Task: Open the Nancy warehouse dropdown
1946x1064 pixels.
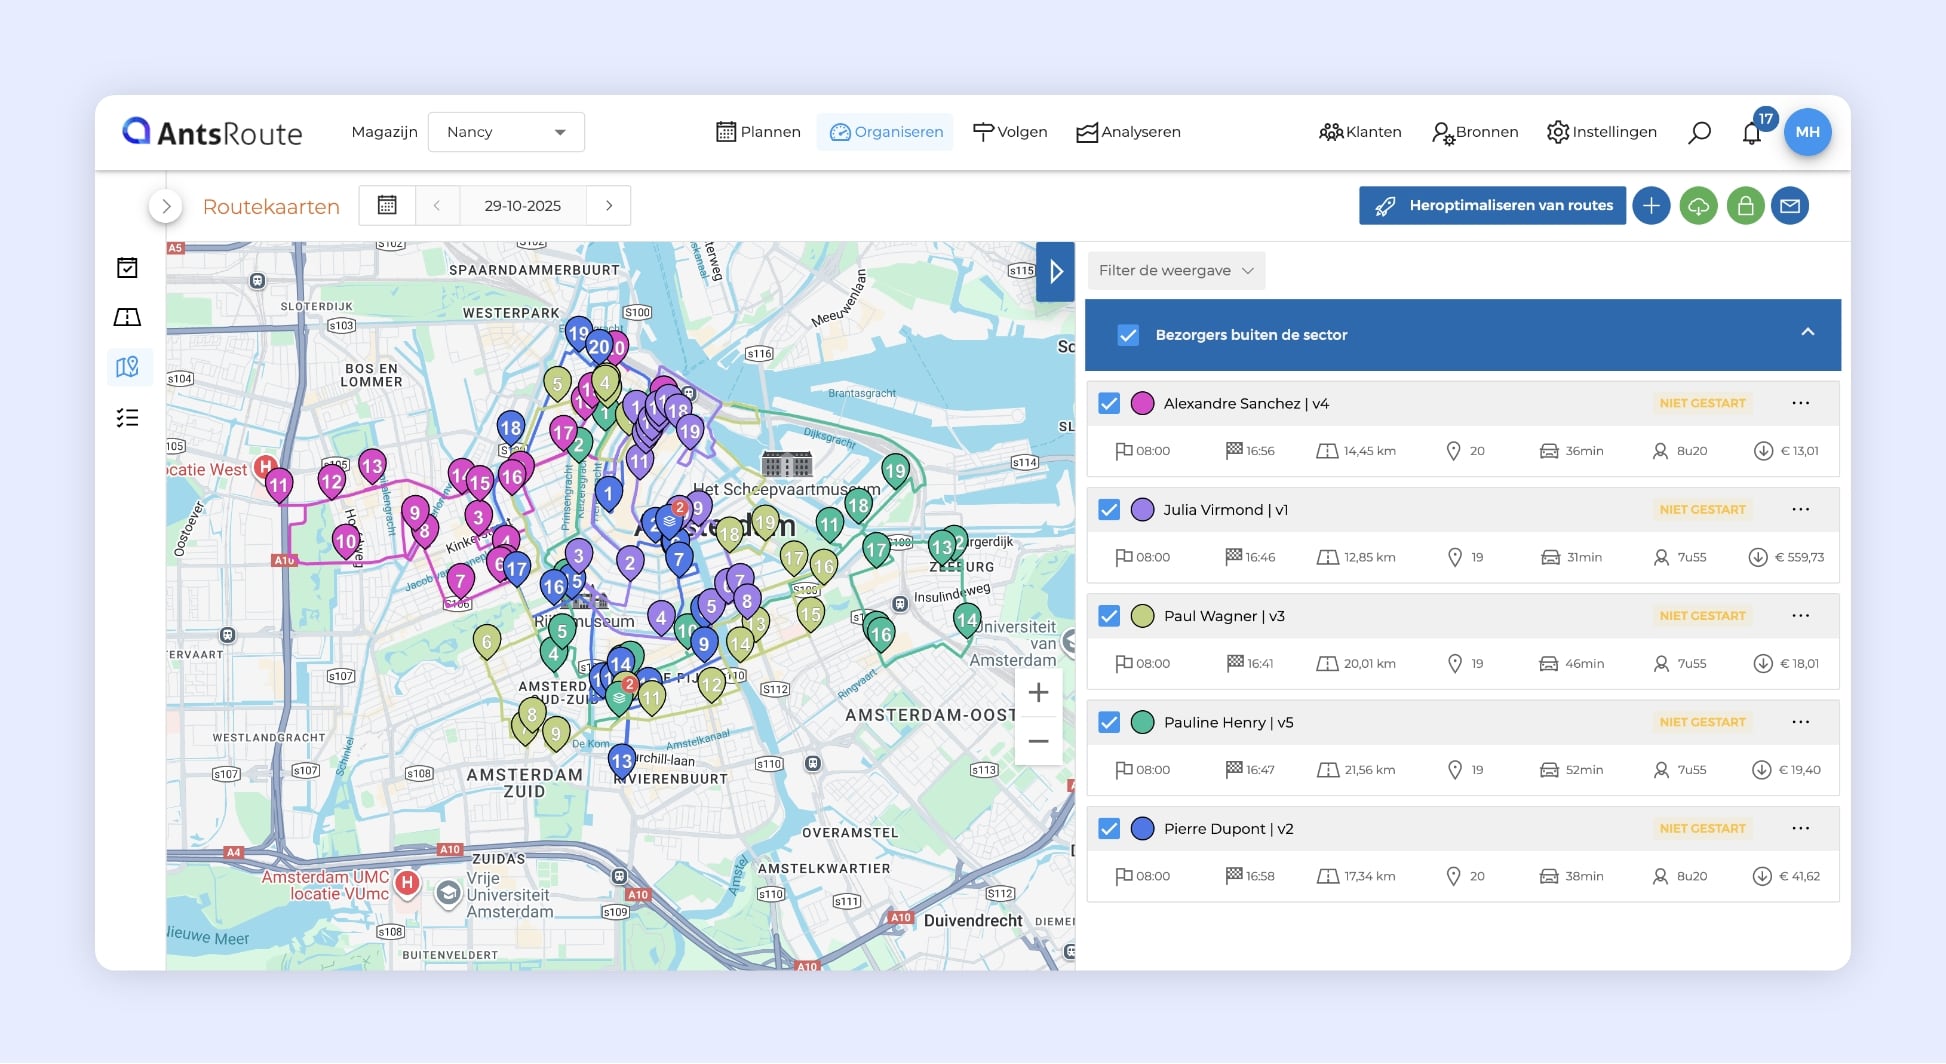Action: pos(506,131)
